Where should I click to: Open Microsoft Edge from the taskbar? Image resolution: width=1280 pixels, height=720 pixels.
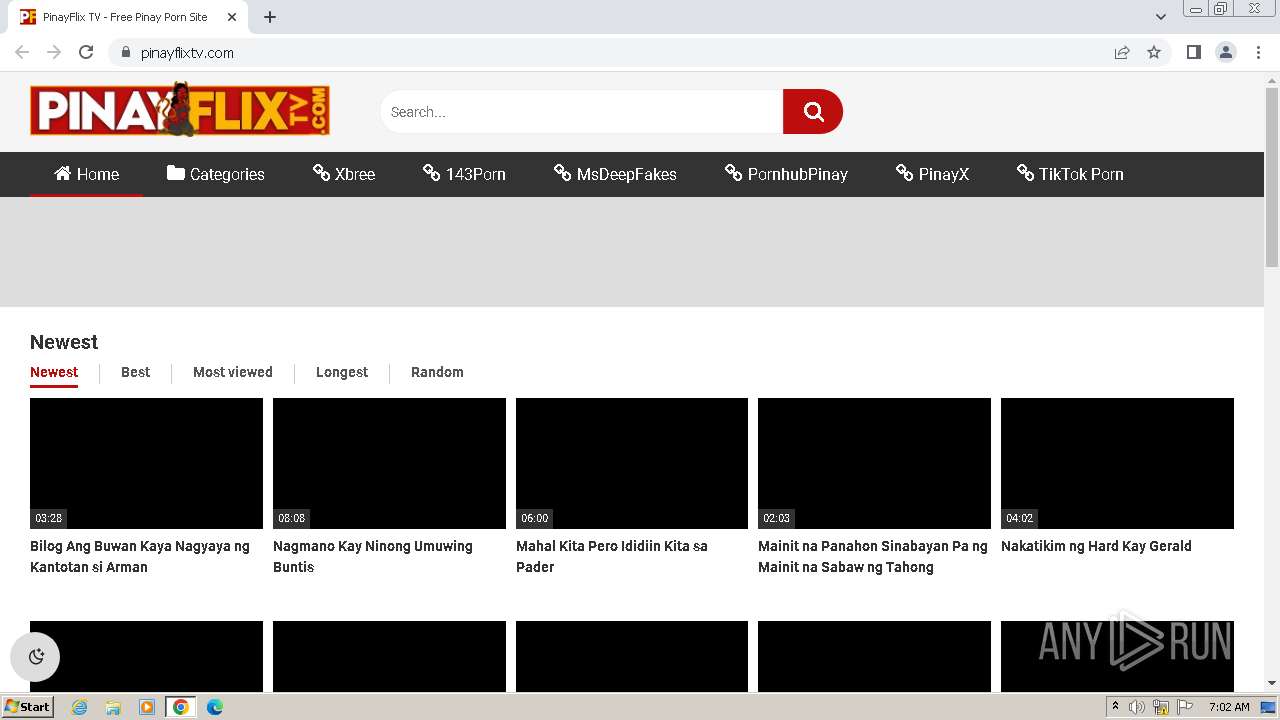[215, 707]
